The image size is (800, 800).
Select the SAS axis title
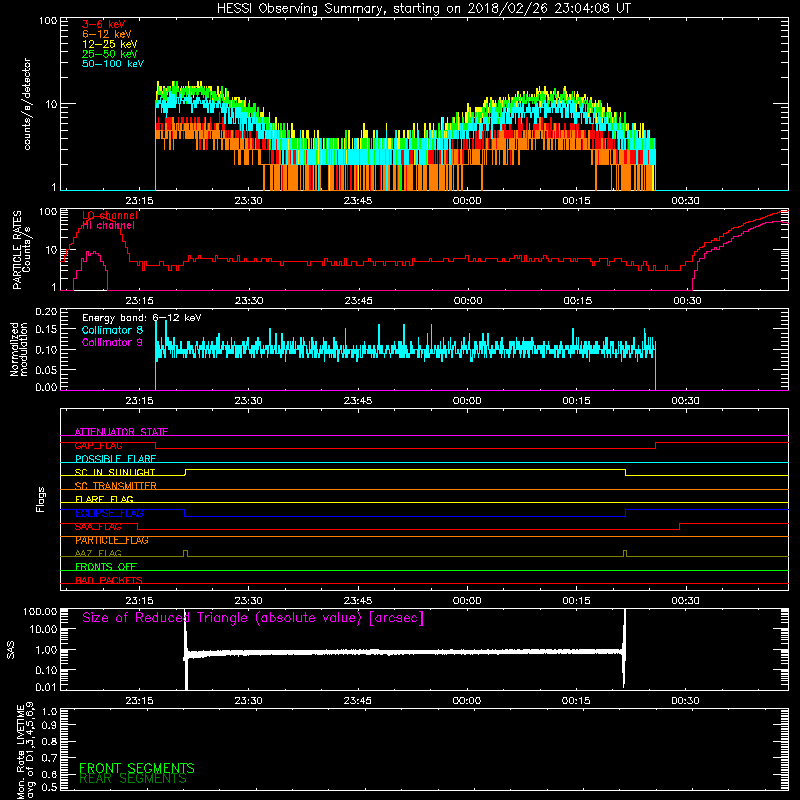(x=11, y=650)
